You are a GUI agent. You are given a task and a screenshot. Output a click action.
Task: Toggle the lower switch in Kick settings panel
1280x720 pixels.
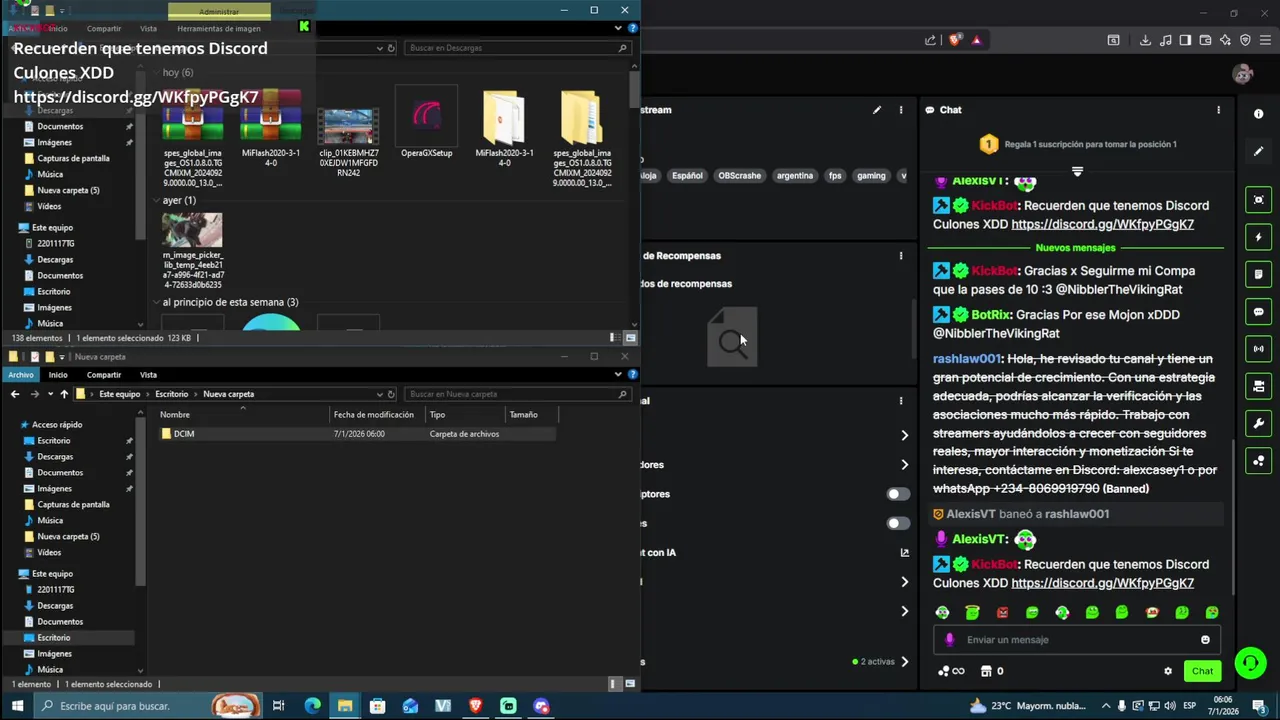898,523
